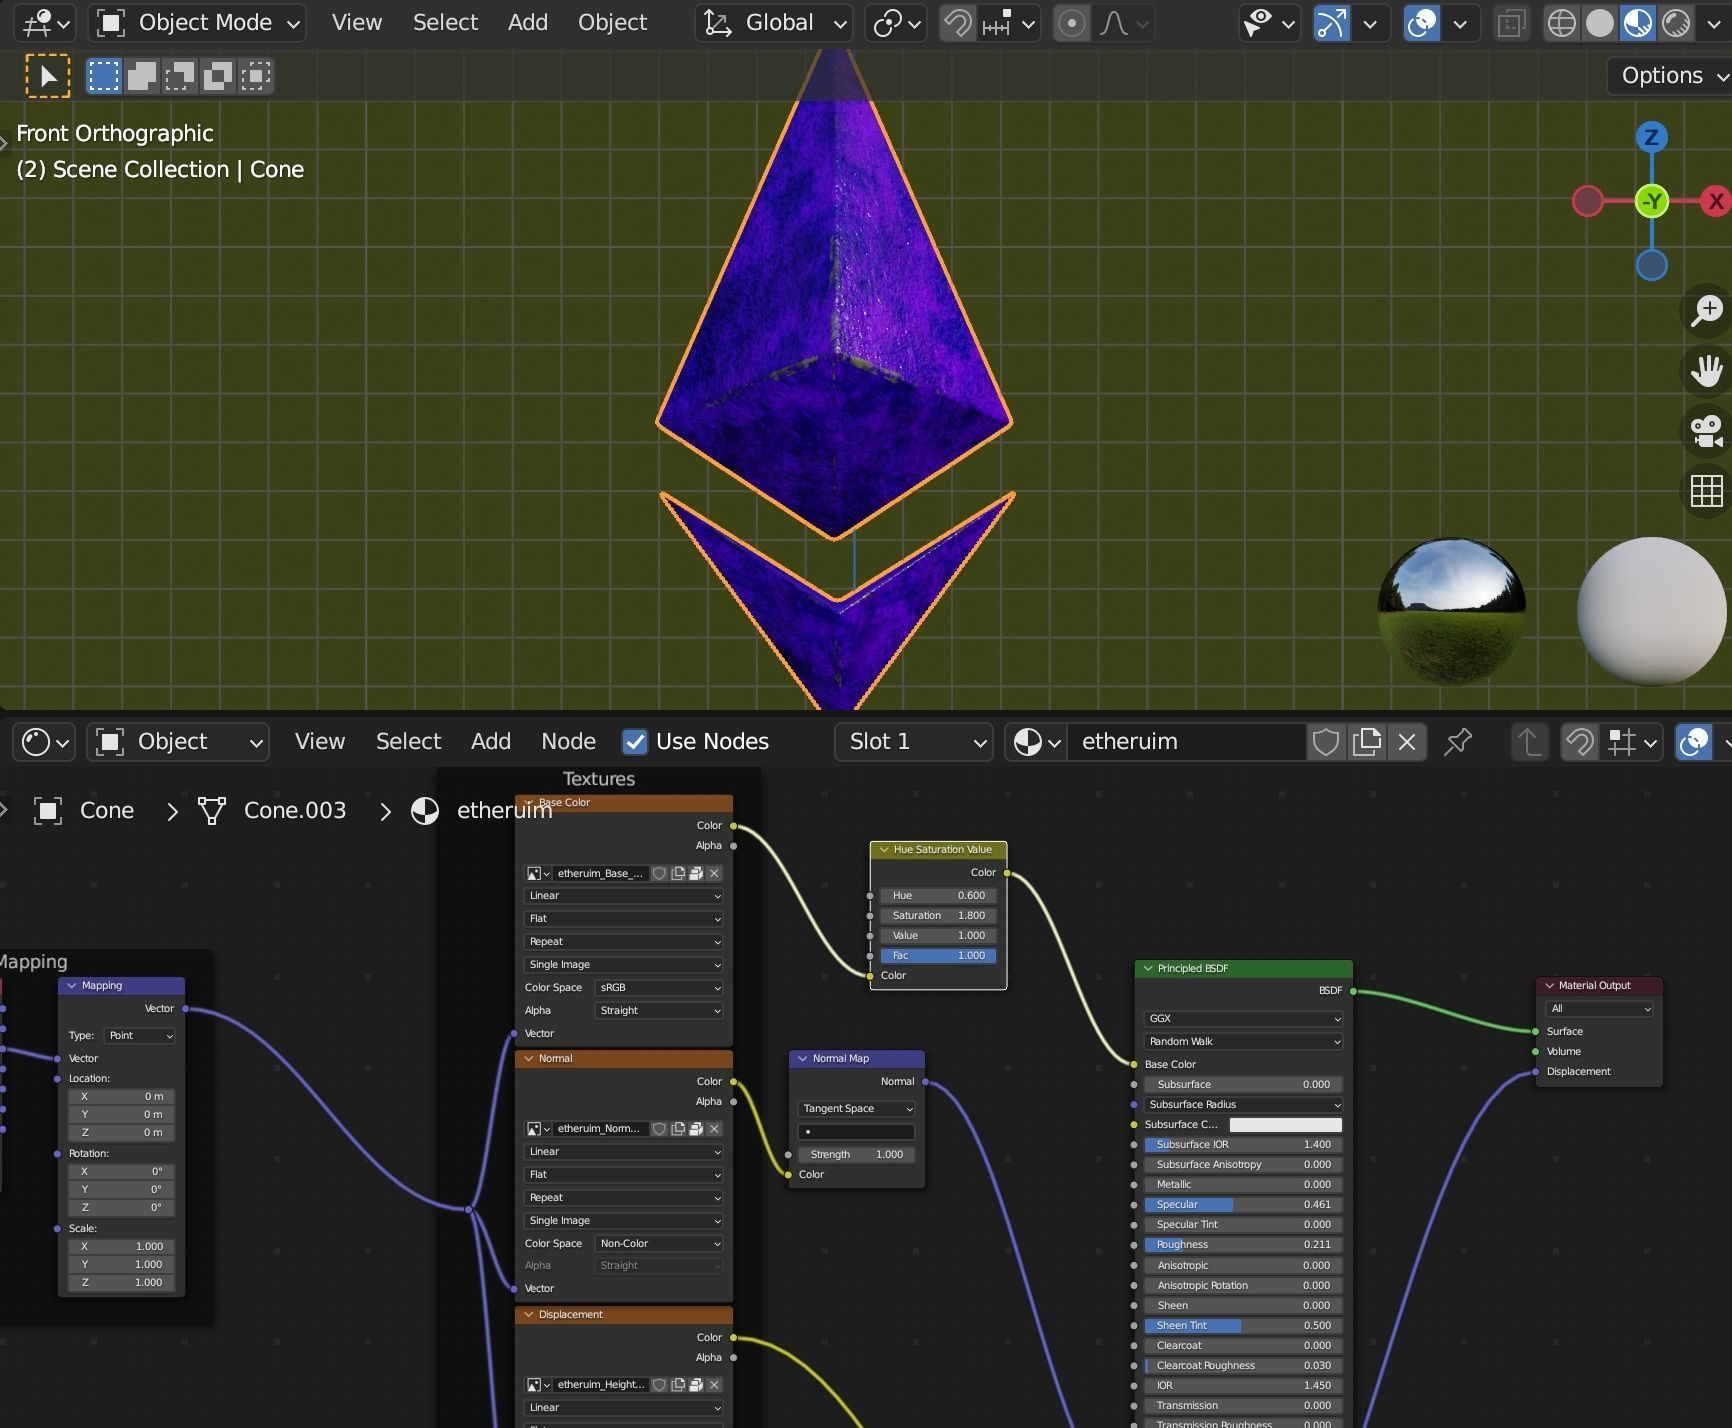
Task: Toggle node editor snapping magnet
Action: 1579,742
